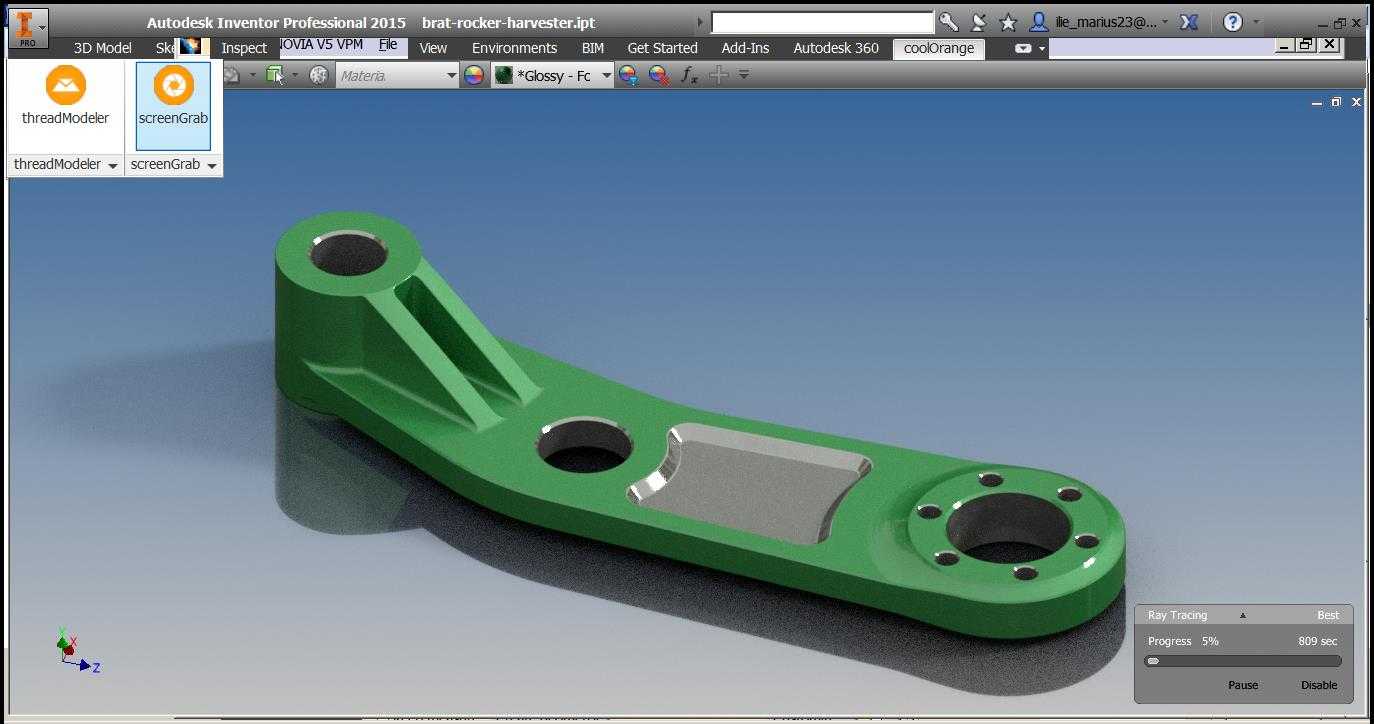1374x724 pixels.
Task: Open the appearance color wheel icon
Action: (474, 75)
